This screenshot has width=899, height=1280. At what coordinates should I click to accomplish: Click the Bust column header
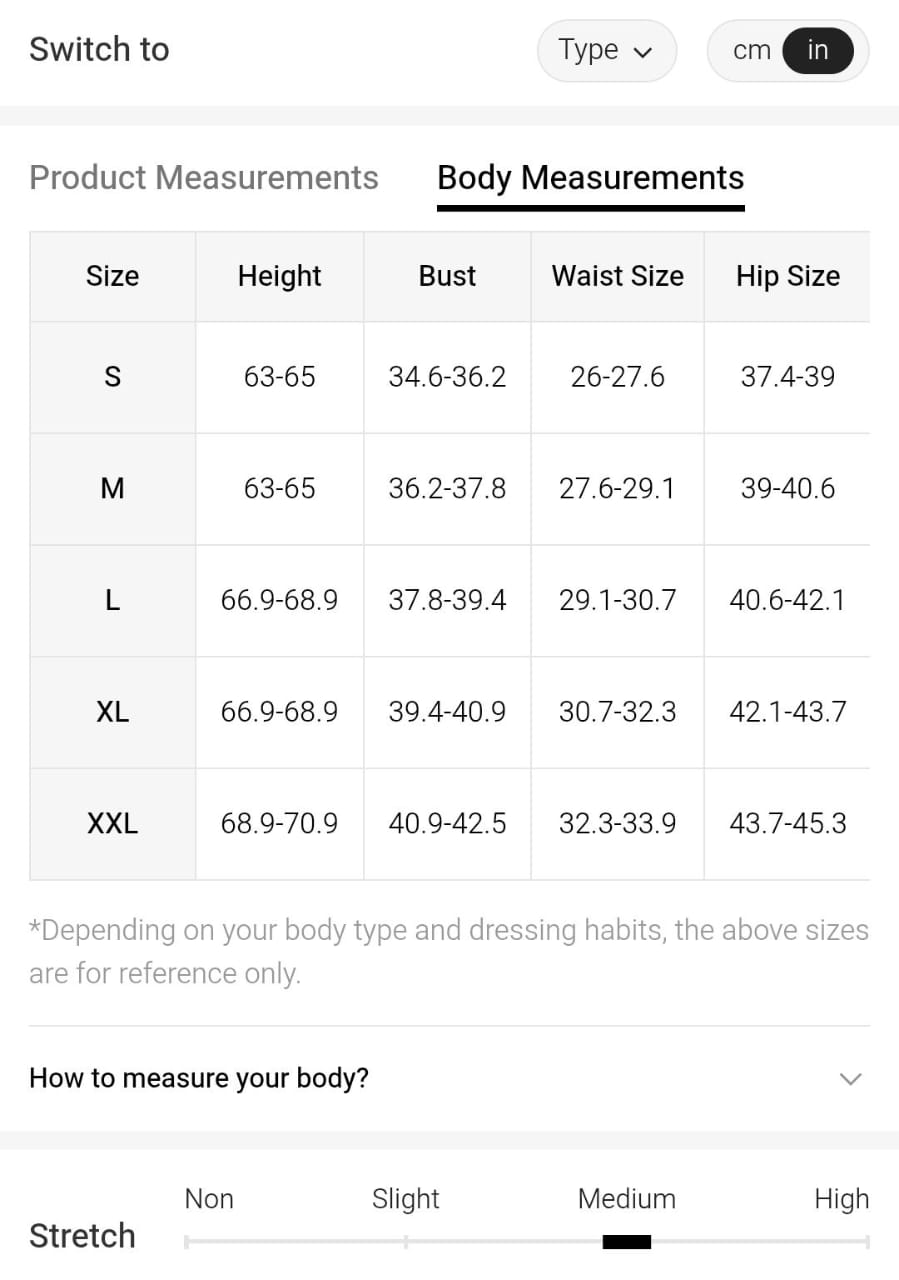447,276
